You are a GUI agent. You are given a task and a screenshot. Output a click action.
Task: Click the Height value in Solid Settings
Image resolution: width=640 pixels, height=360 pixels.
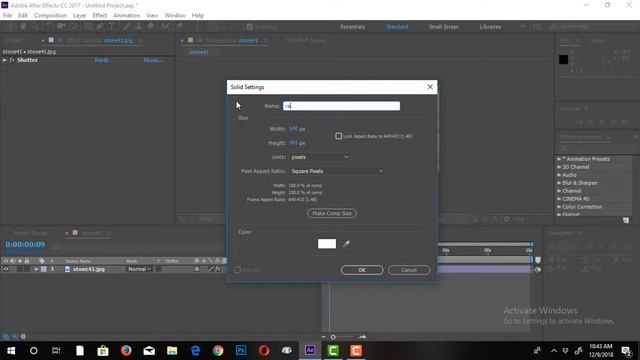tap(293, 143)
